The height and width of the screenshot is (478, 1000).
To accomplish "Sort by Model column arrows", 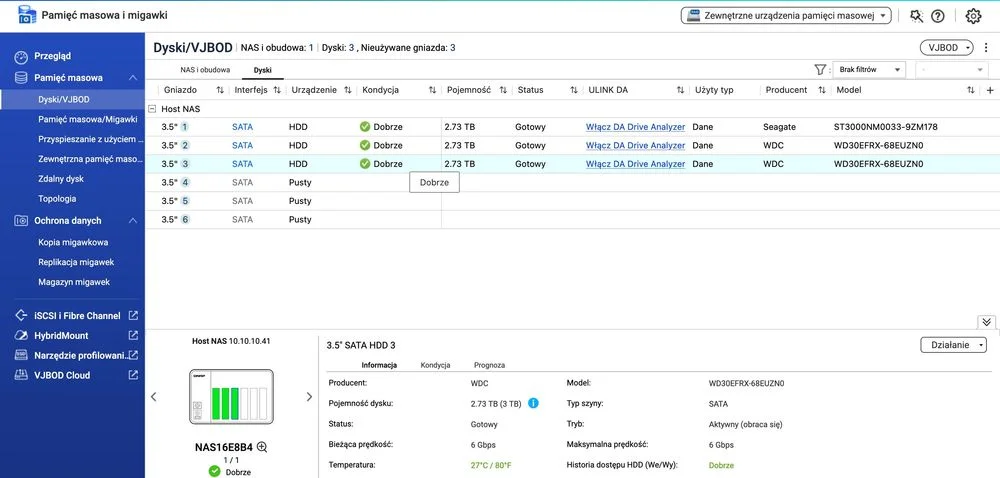I will pyautogui.click(x=971, y=91).
